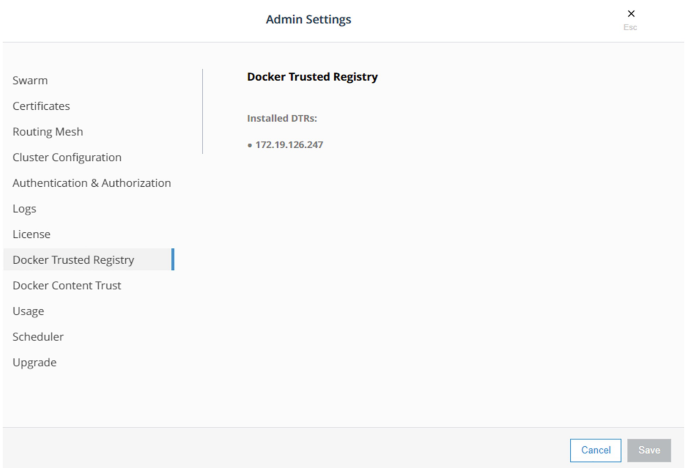Select Certificates in the sidebar
This screenshot has width=685, height=468.
(x=41, y=106)
